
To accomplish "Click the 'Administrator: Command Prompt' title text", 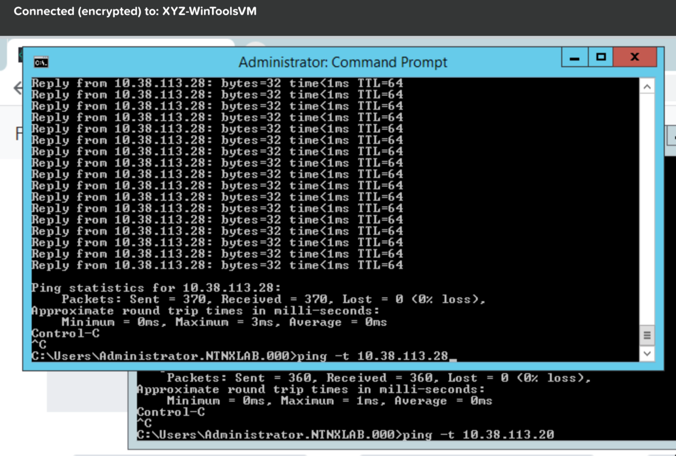I will [x=343, y=62].
